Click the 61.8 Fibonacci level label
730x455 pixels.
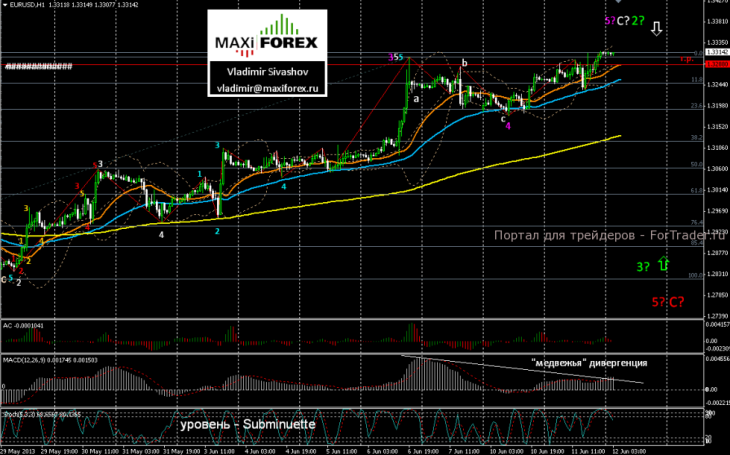coord(696,190)
